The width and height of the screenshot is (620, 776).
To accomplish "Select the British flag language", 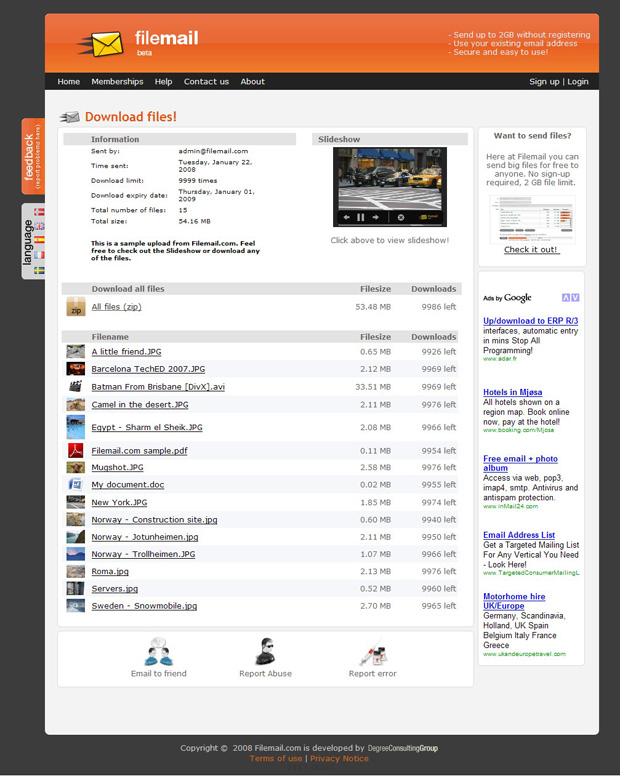I will tap(39, 226).
